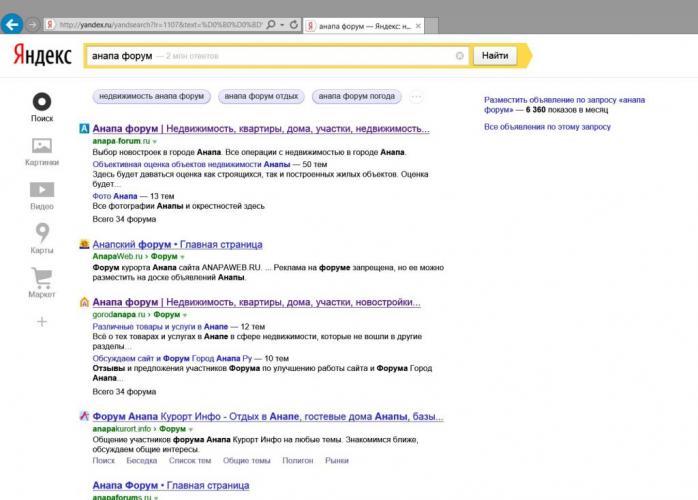Select the 'недвижимость анапа форум' suggestion

pyautogui.click(x=151, y=96)
